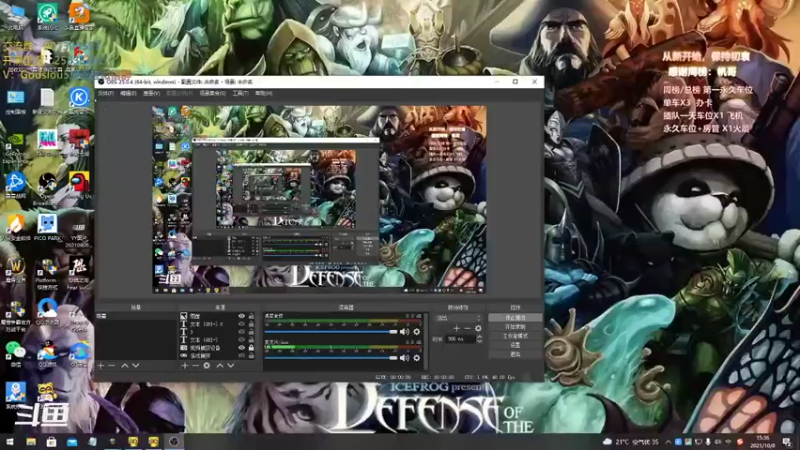Increase transition duration with up arrow
The image size is (800, 450).
[x=479, y=337]
